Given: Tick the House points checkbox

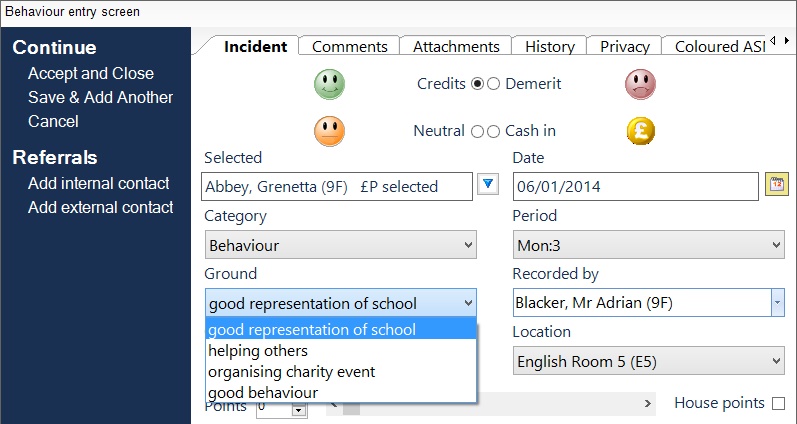Looking at the screenshot, I should tap(778, 404).
